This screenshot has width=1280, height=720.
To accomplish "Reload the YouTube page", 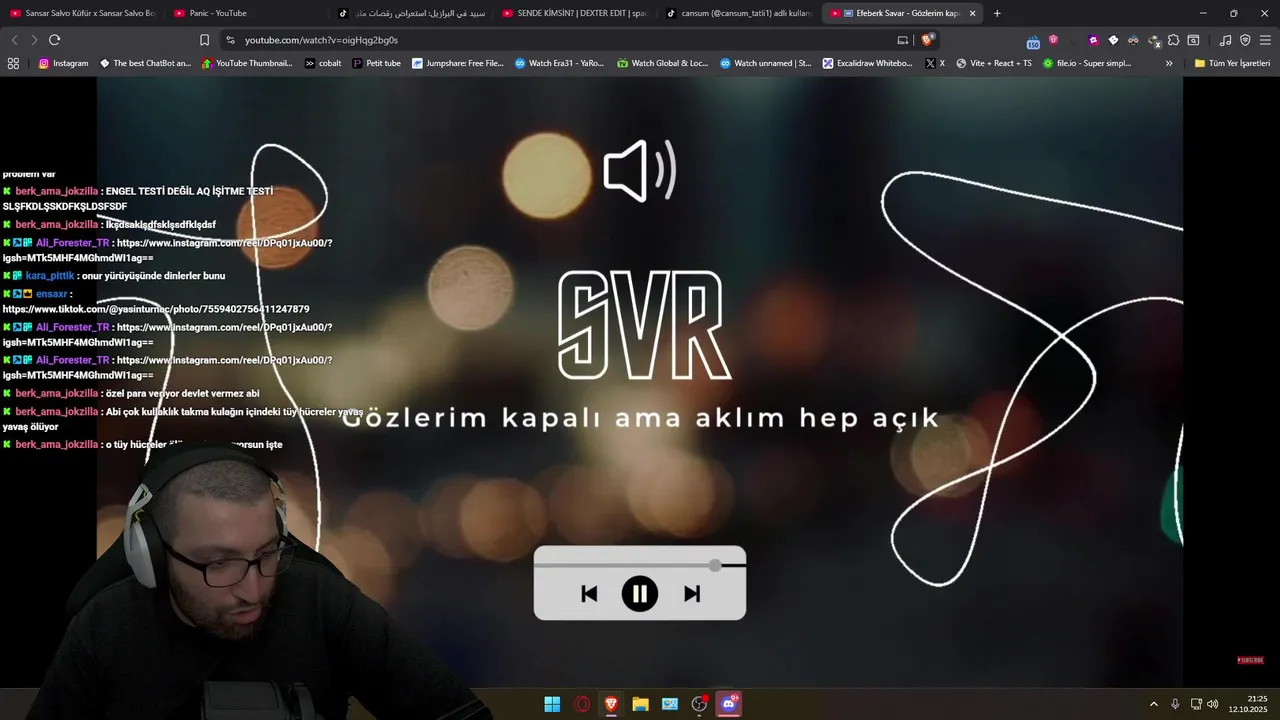I will point(54,40).
